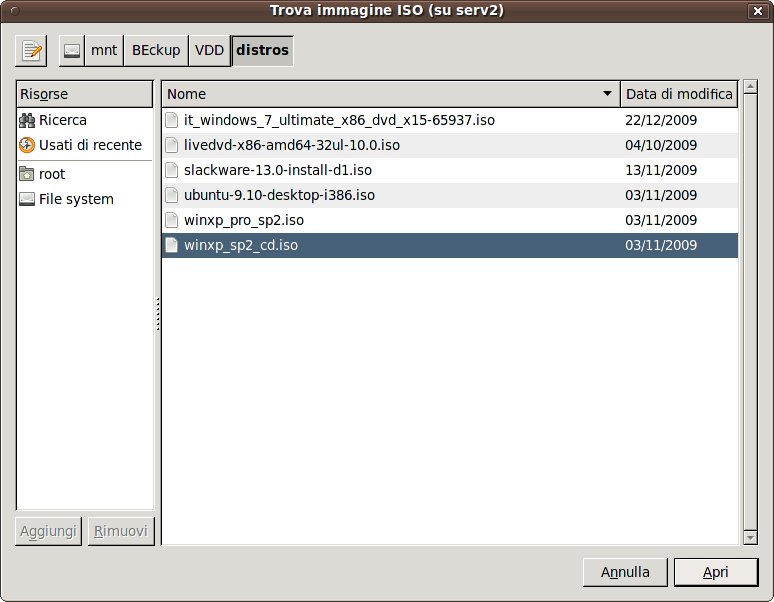Cancel with the Annulla button
774x602 pixels.
tap(625, 572)
